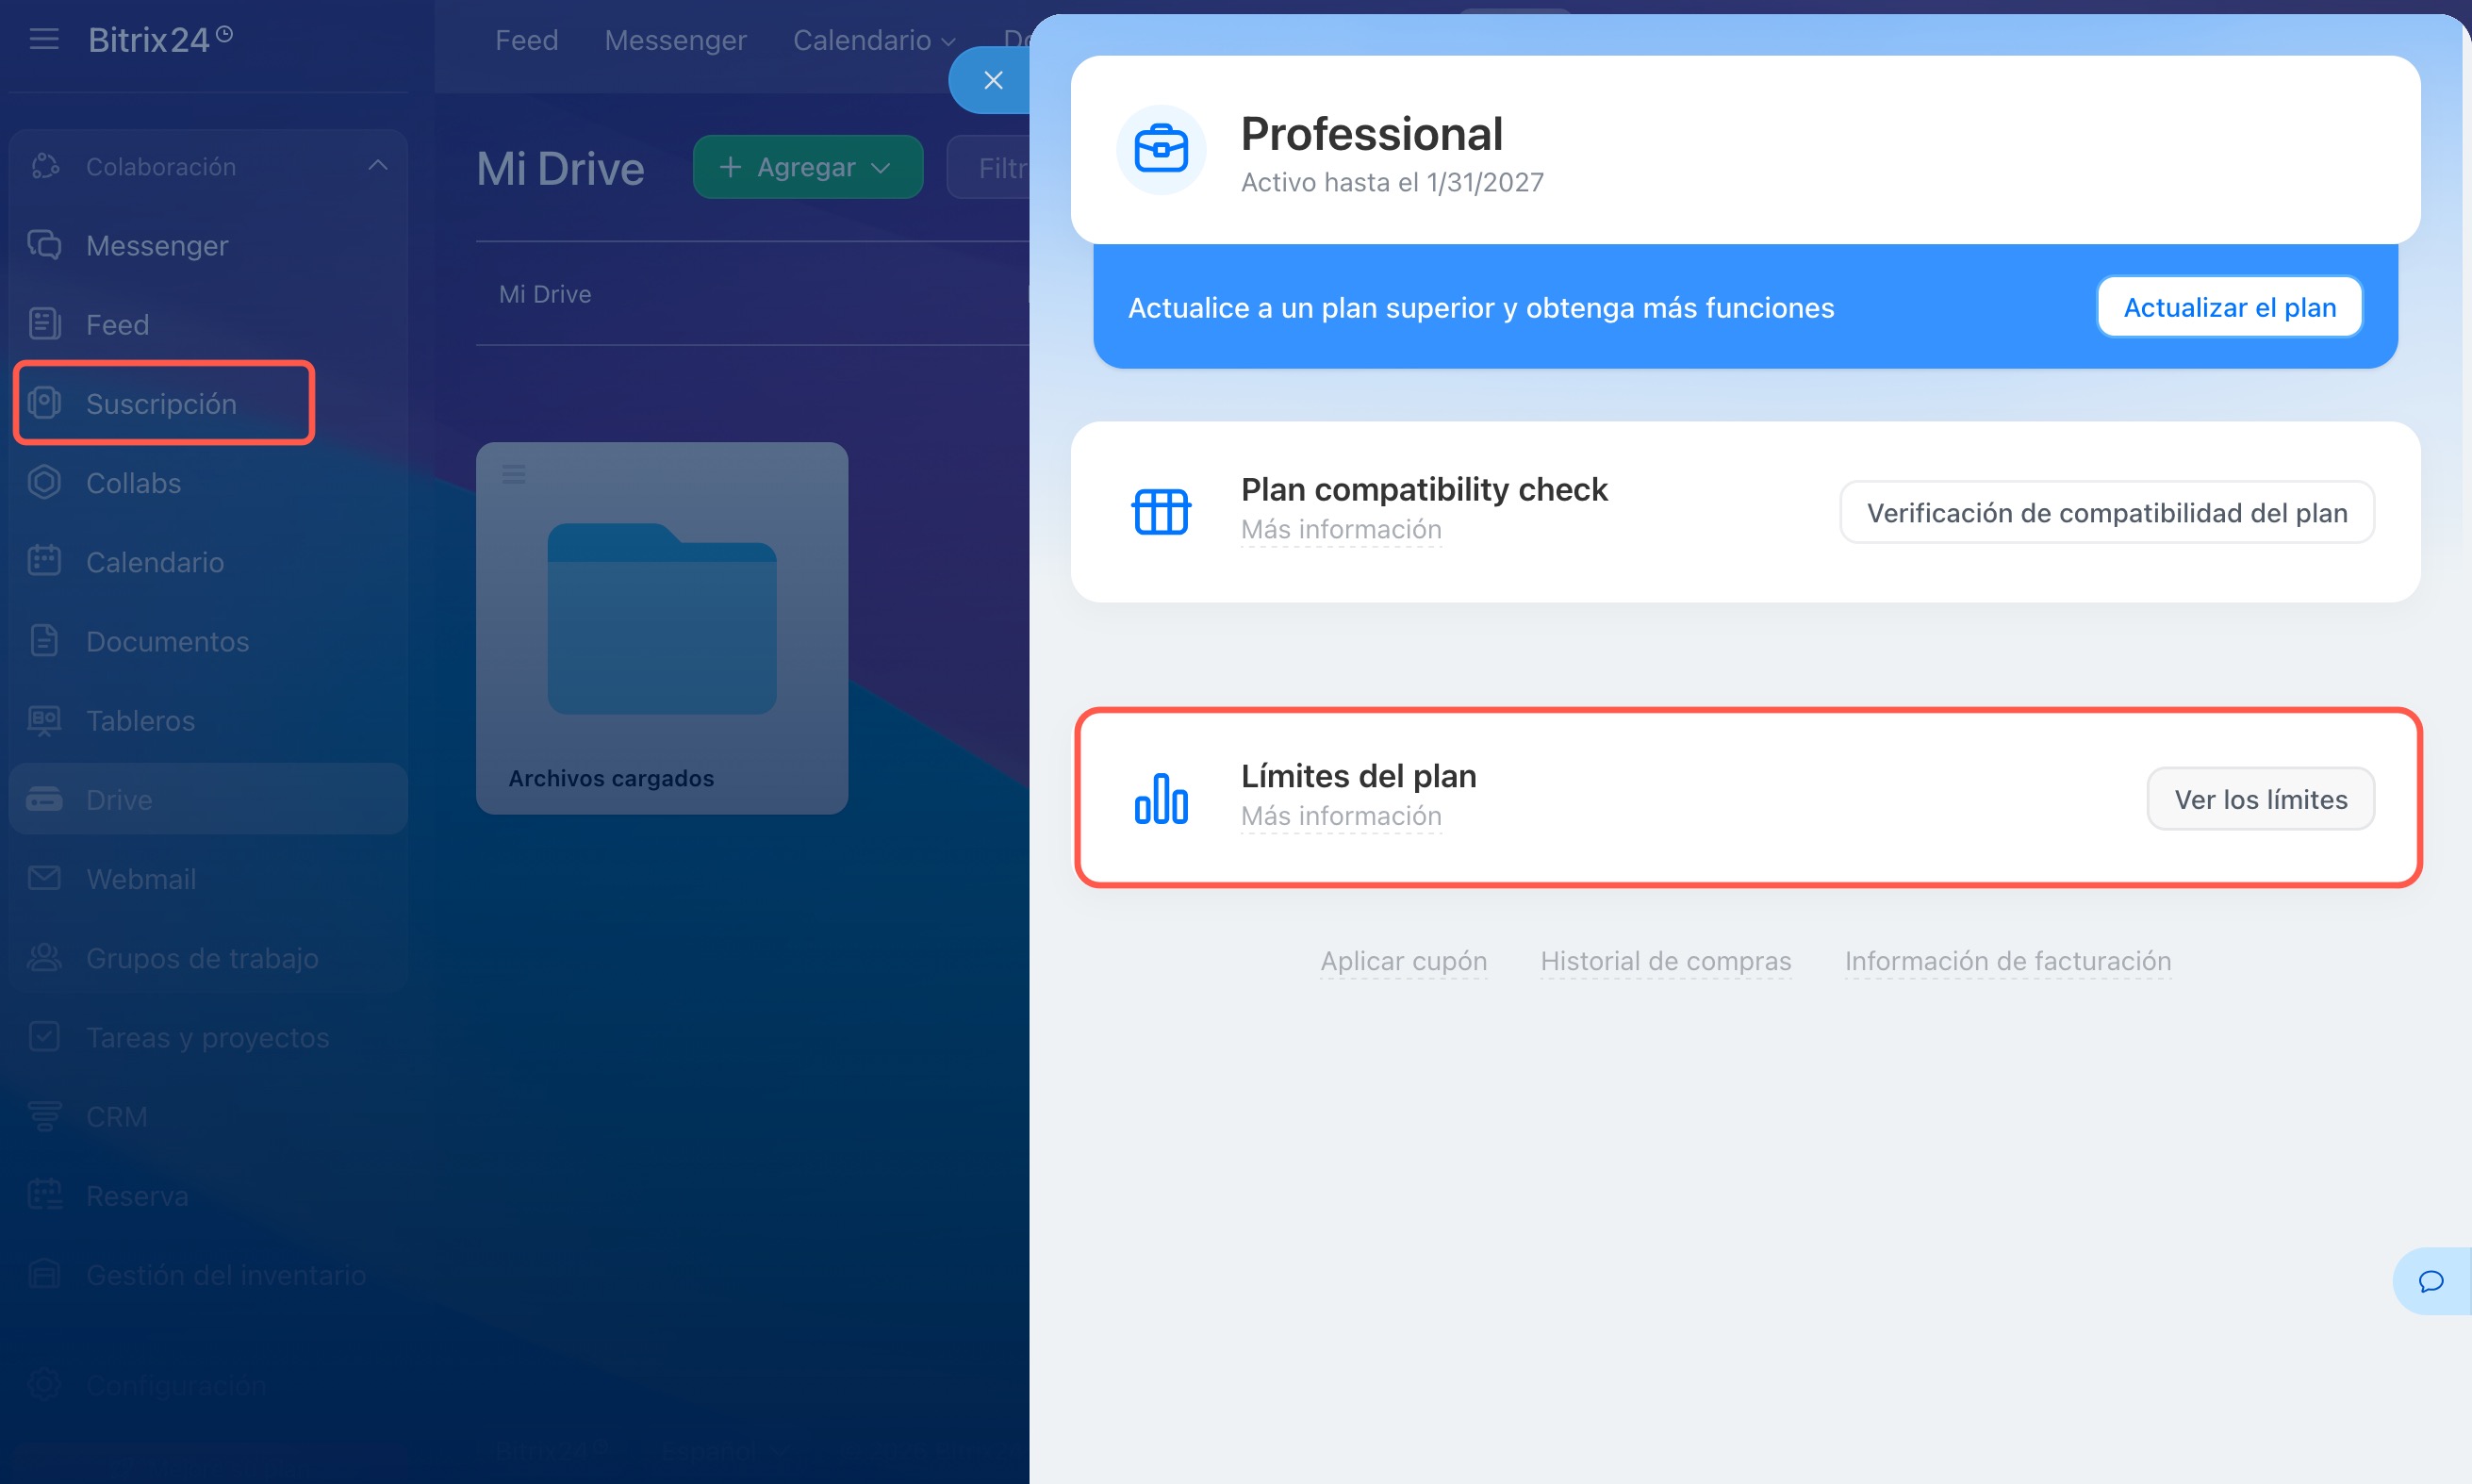Select Suscripción in the sidebar
The width and height of the screenshot is (2472, 1484).
point(161,404)
